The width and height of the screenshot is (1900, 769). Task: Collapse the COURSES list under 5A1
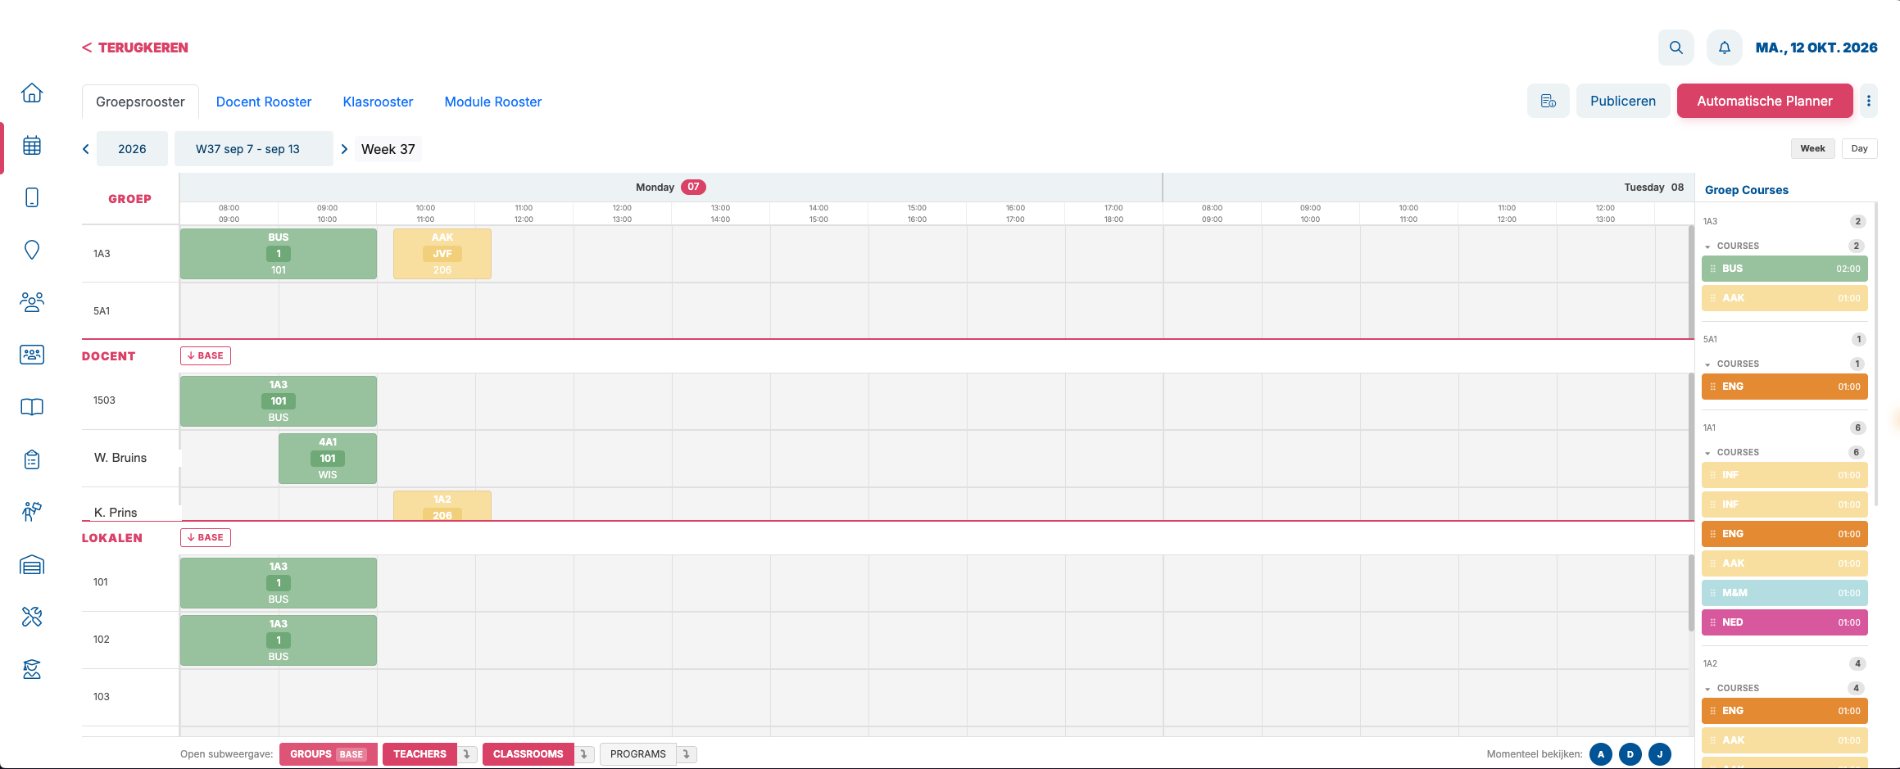click(1708, 364)
